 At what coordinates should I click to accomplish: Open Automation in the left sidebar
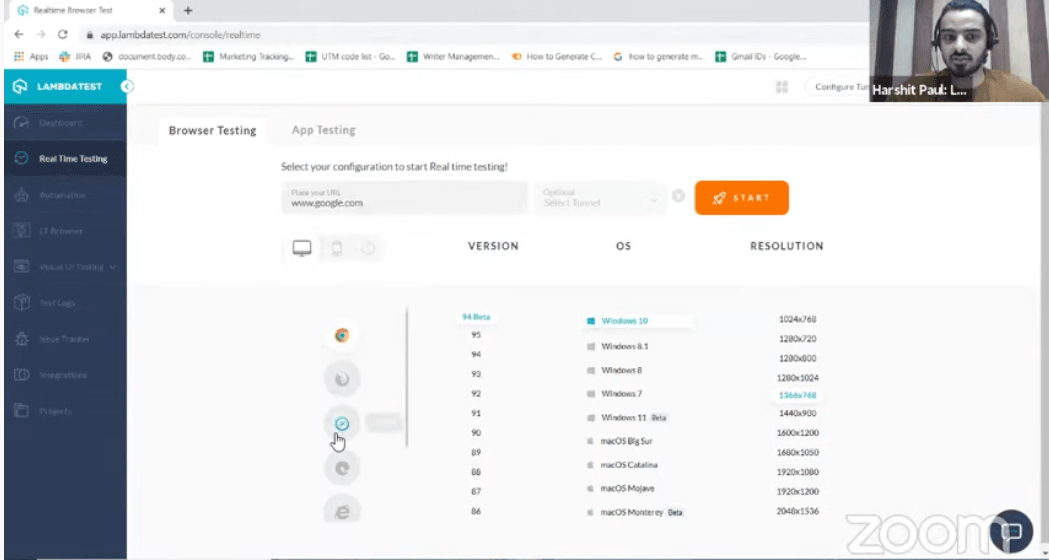pos(62,195)
